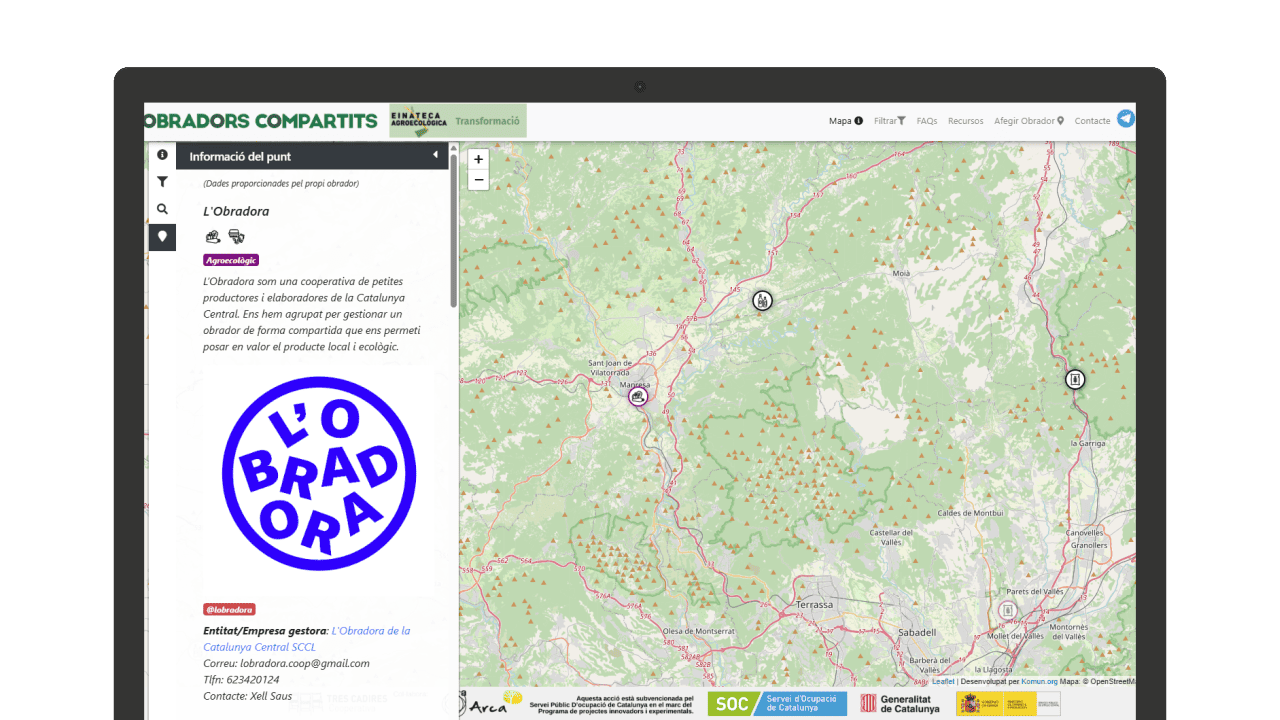Click the Manresa obrador map marker

click(638, 396)
